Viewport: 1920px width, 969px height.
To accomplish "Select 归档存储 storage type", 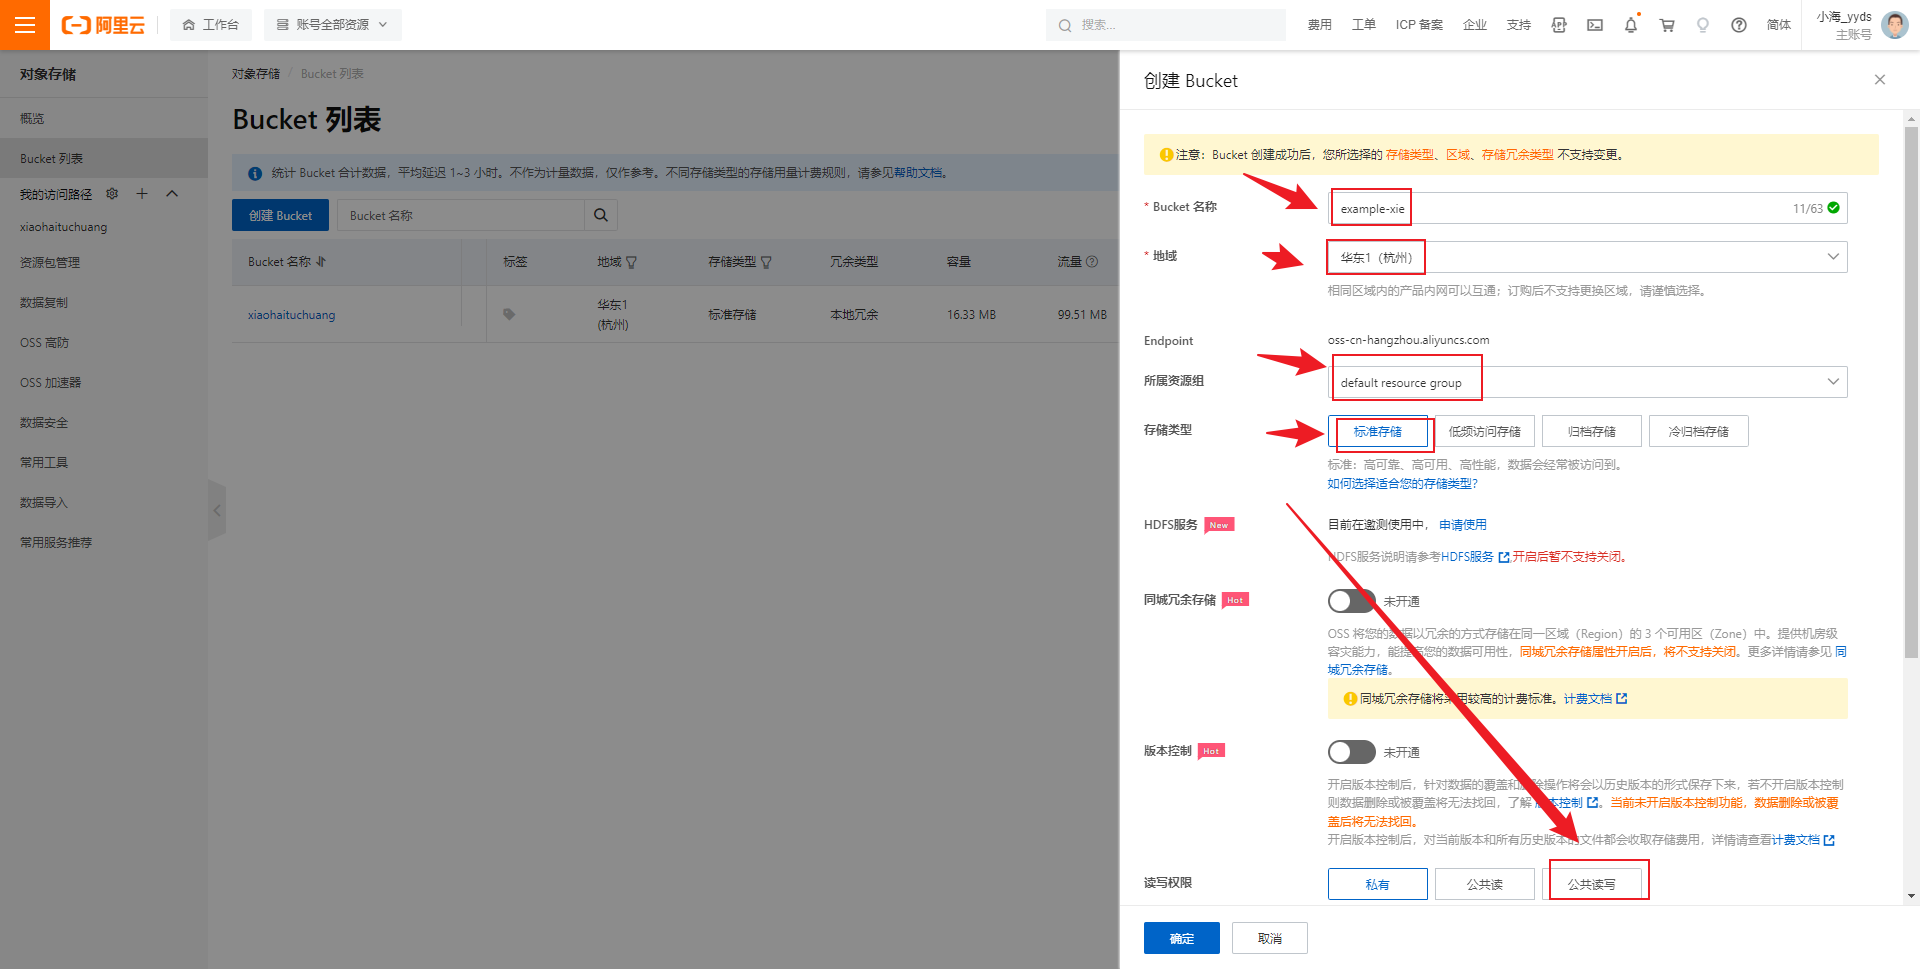I will 1592,431.
